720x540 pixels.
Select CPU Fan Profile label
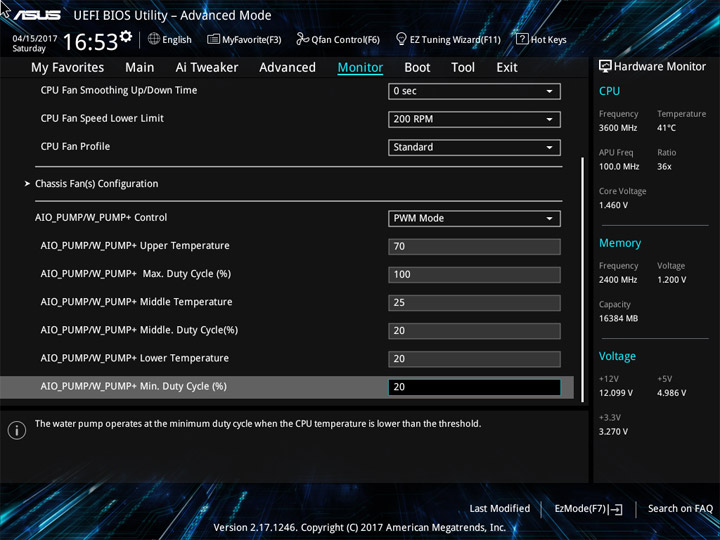click(x=75, y=146)
